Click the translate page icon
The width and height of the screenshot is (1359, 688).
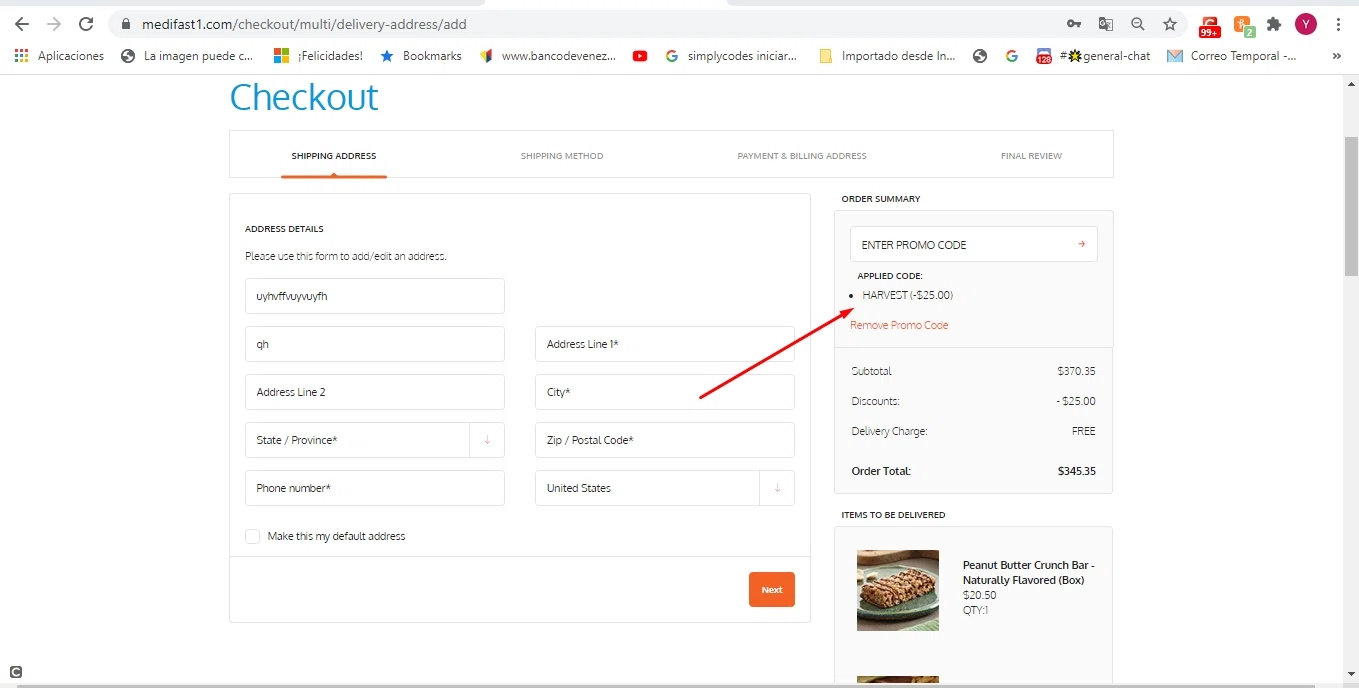tap(1106, 24)
